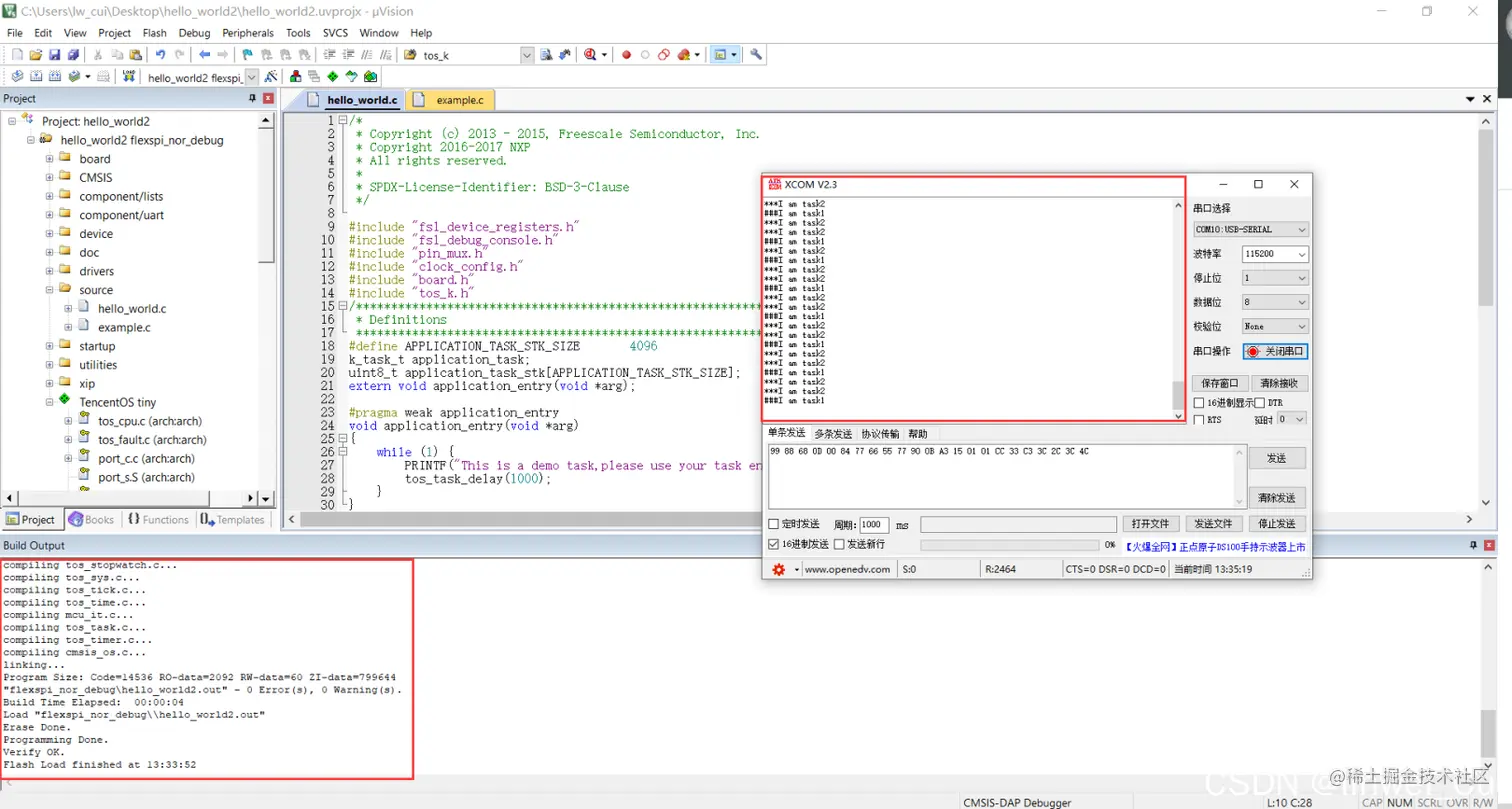Click the Translate file icon in build toolbar

click(17, 77)
